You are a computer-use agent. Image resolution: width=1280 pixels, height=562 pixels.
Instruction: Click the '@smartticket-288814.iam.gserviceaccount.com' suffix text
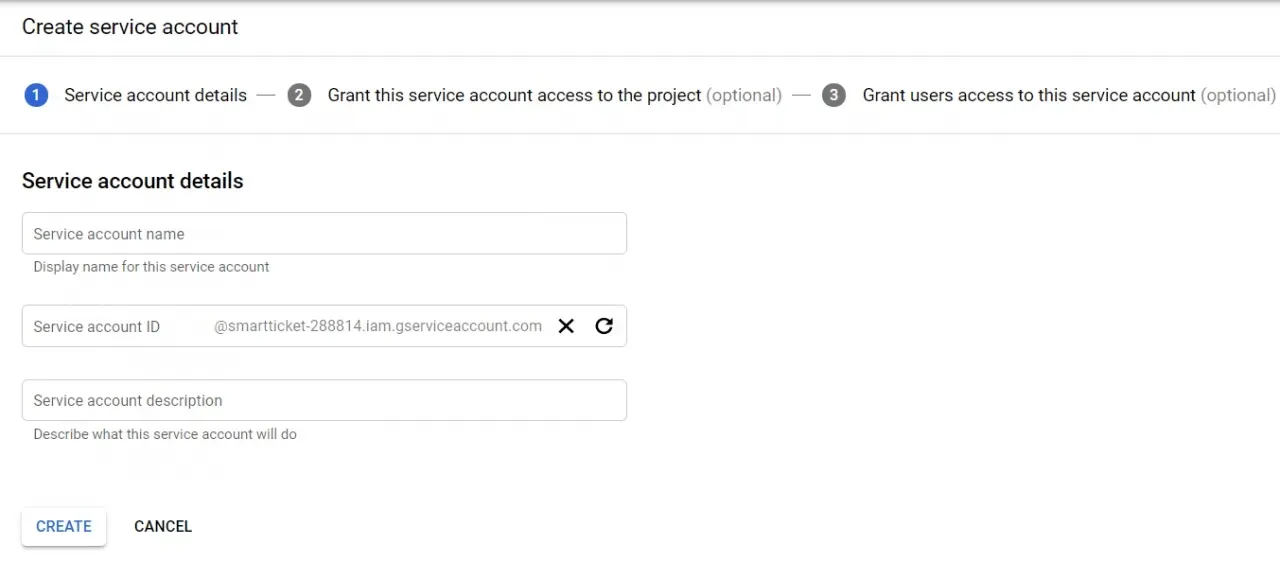pos(378,326)
